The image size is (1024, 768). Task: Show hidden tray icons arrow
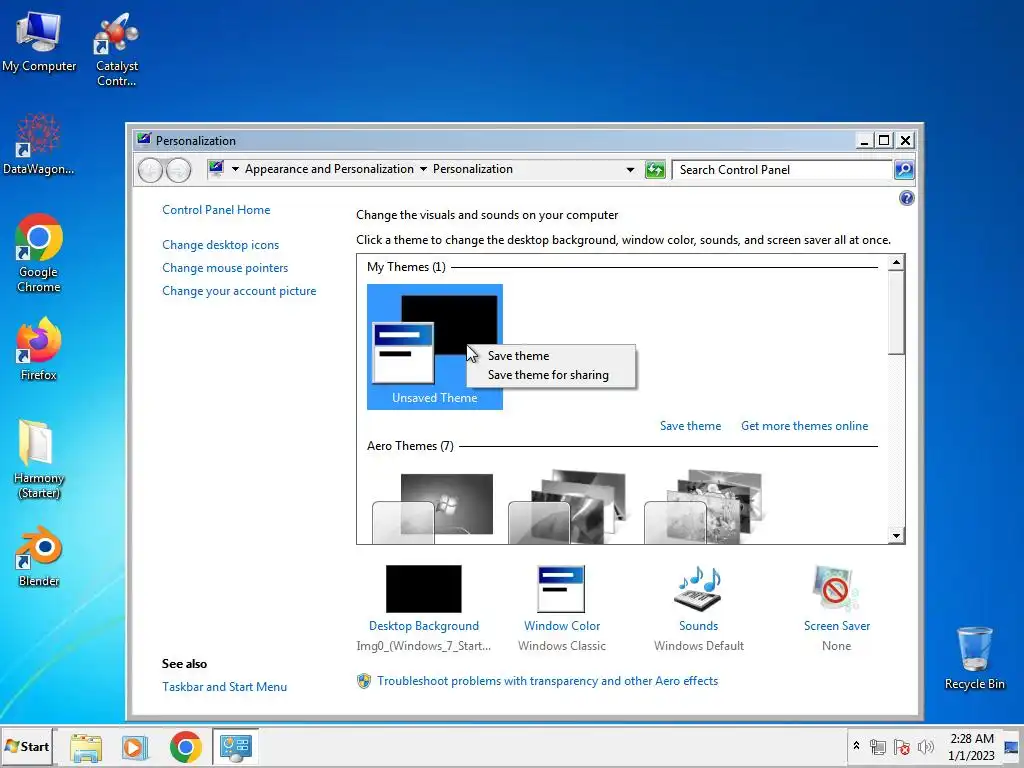tap(856, 746)
